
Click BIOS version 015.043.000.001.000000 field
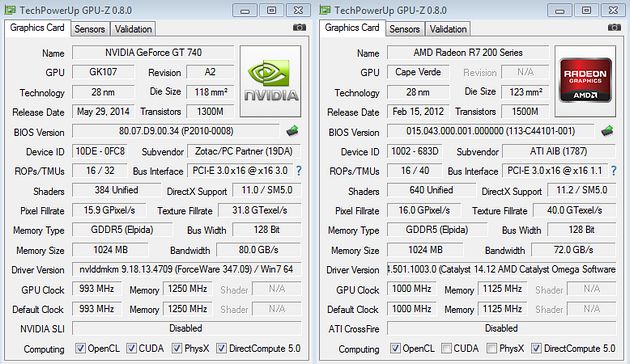click(491, 131)
